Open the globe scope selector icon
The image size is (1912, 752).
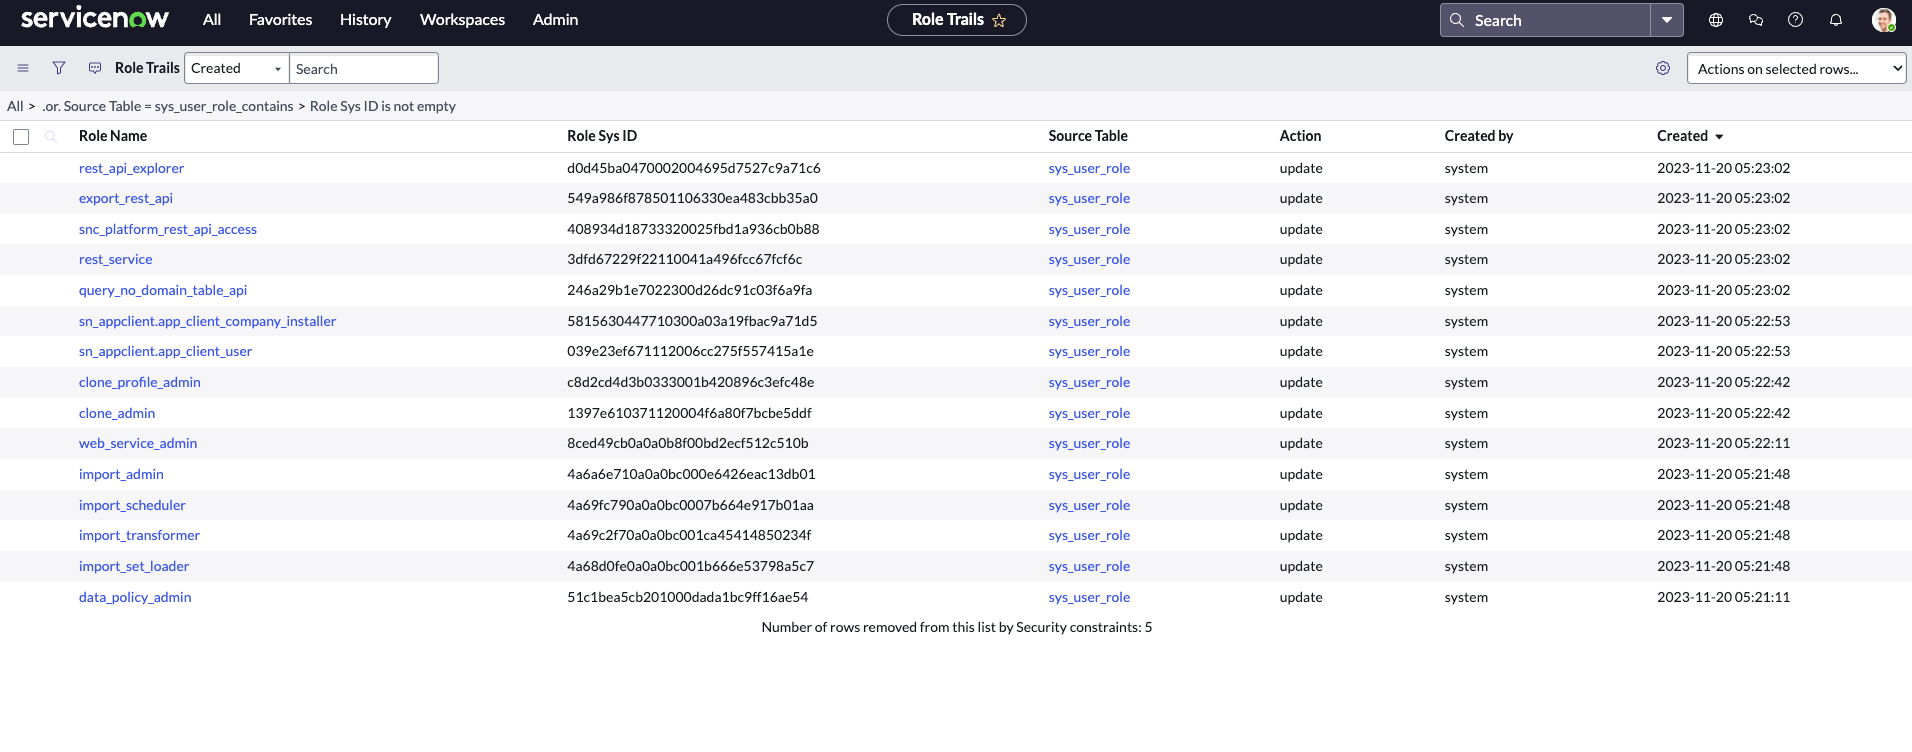[x=1716, y=20]
